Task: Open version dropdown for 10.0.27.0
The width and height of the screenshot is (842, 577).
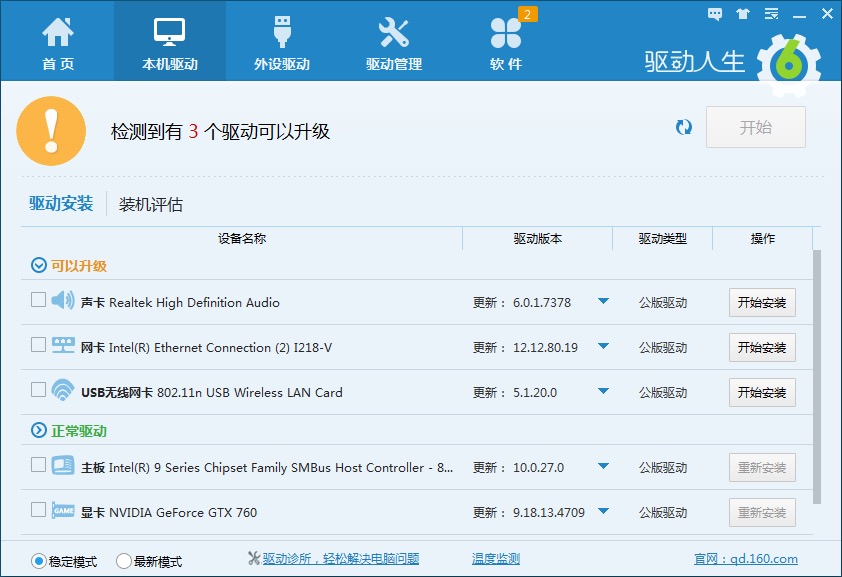Action: (604, 466)
